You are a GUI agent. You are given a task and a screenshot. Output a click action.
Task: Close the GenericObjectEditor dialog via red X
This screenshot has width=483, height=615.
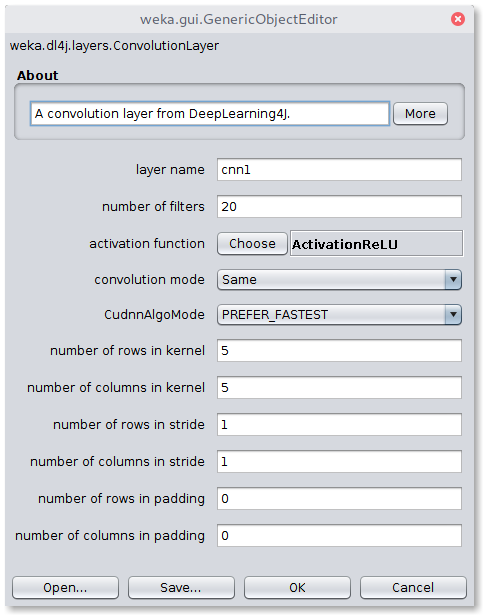click(457, 19)
